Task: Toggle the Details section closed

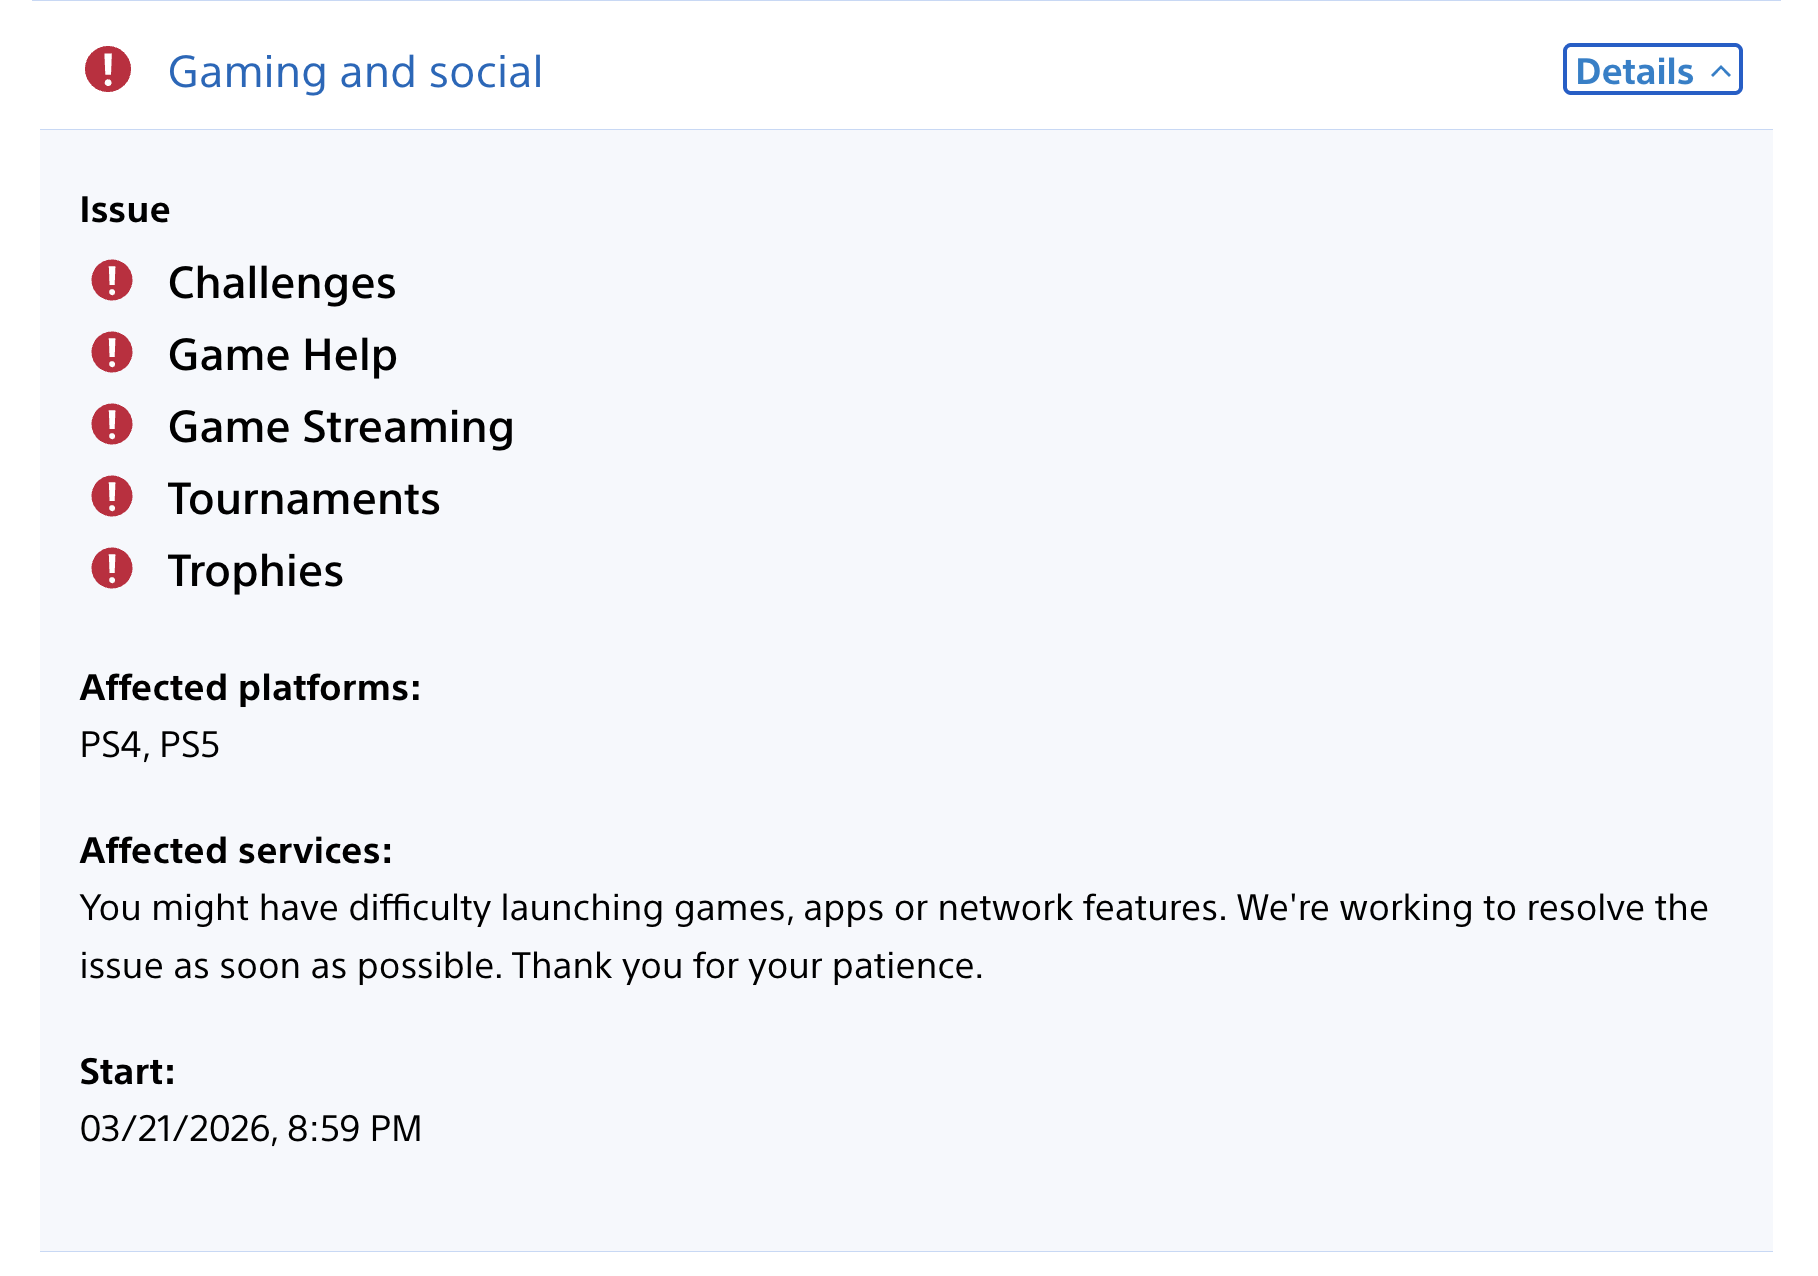Action: (1651, 71)
